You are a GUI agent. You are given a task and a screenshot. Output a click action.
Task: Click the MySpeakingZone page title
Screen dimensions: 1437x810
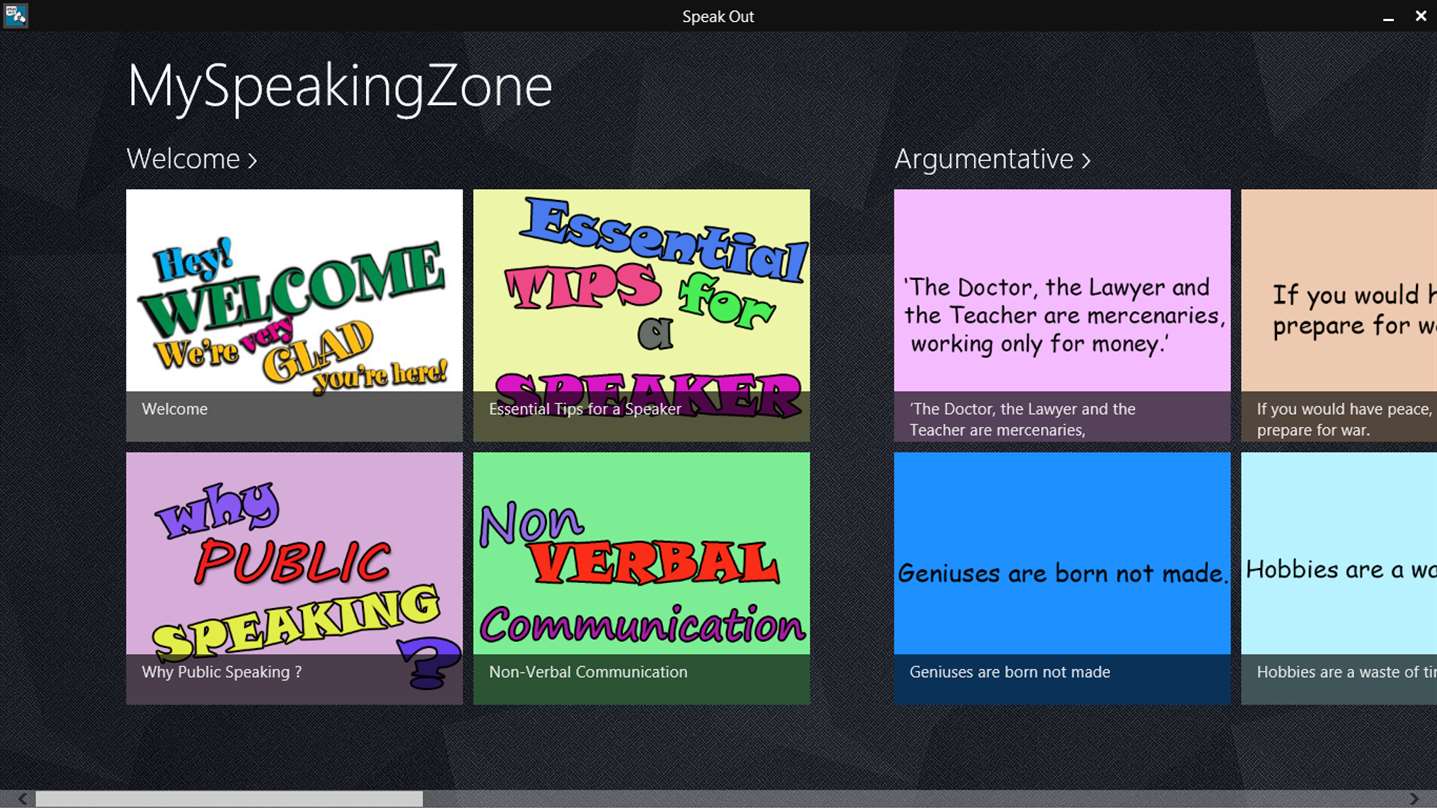click(340, 87)
